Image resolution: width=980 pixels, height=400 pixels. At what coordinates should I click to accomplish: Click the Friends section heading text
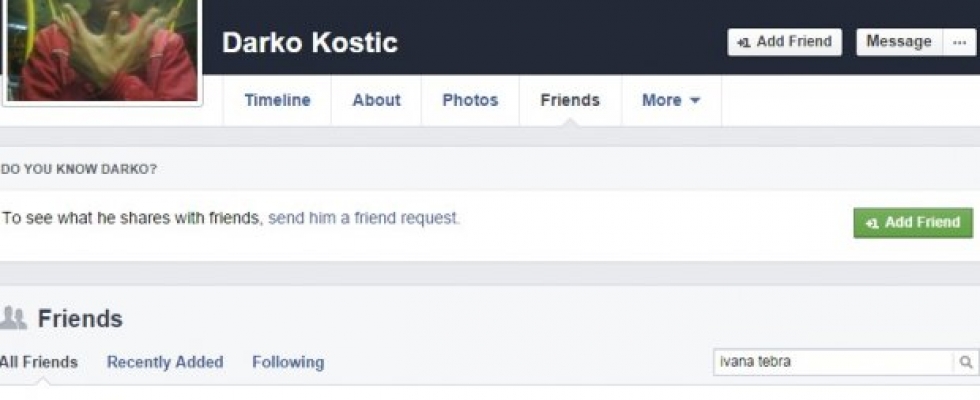80,319
